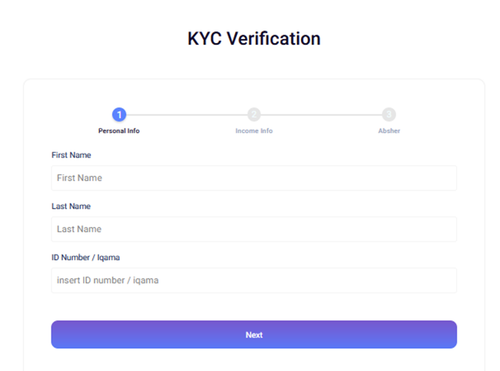Click progress line between steps 2 and 3

click(322, 115)
